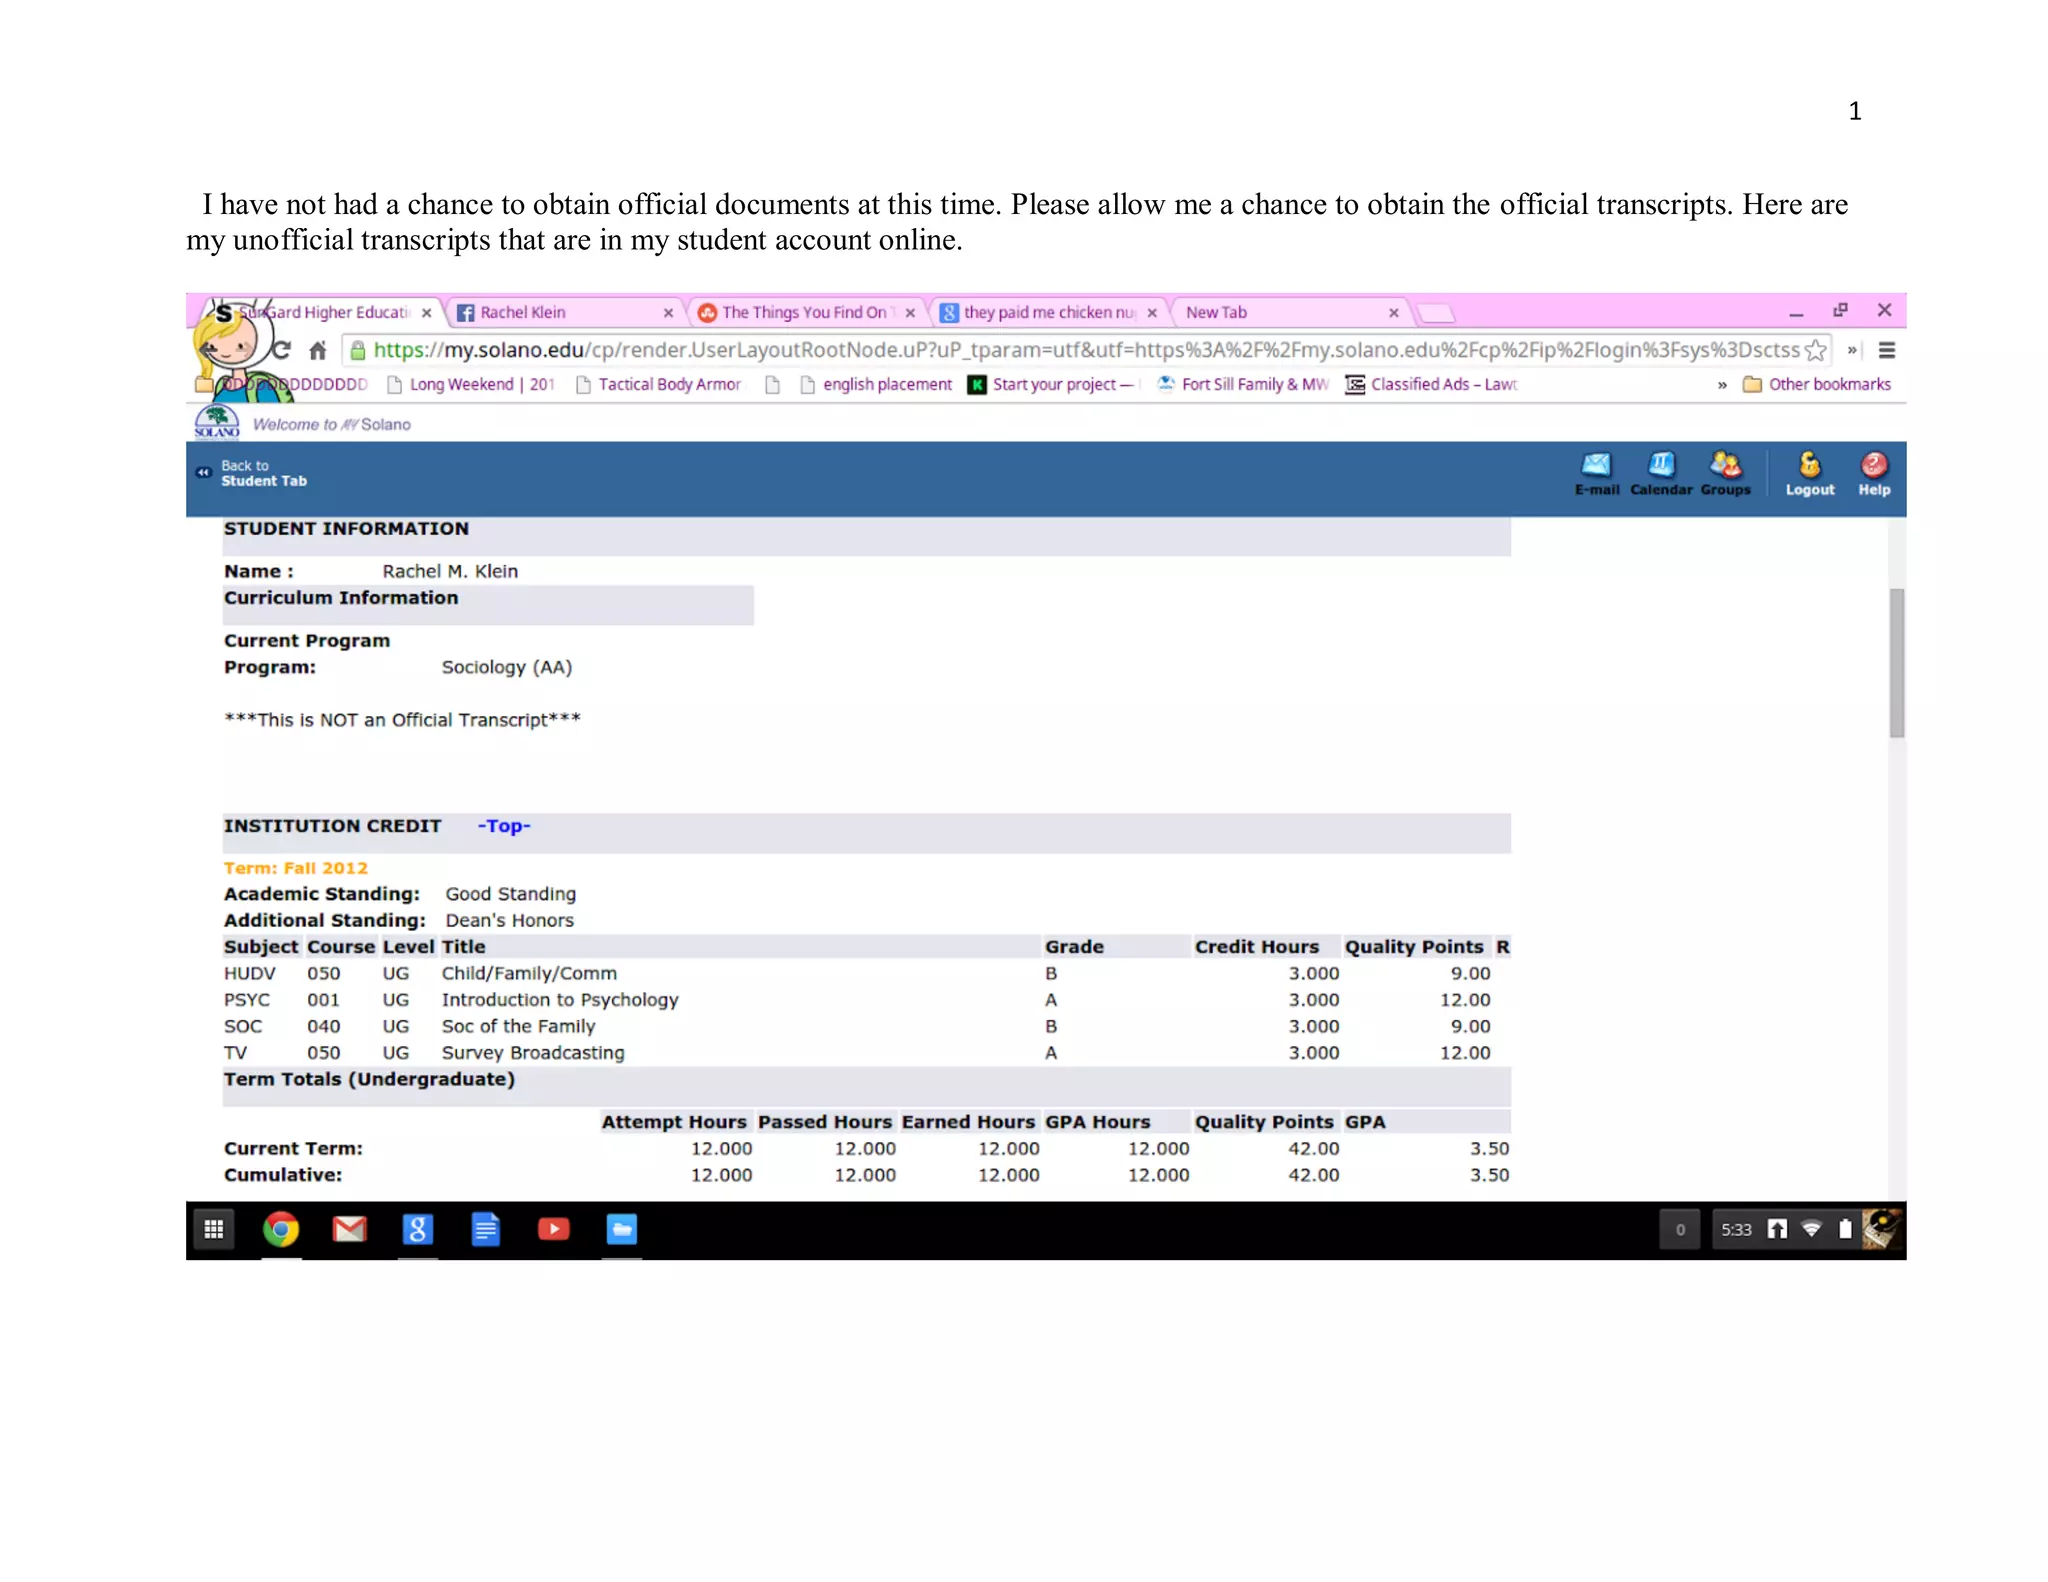2048x1582 pixels.
Task: Open the Files app in the shelf
Action: coord(621,1229)
